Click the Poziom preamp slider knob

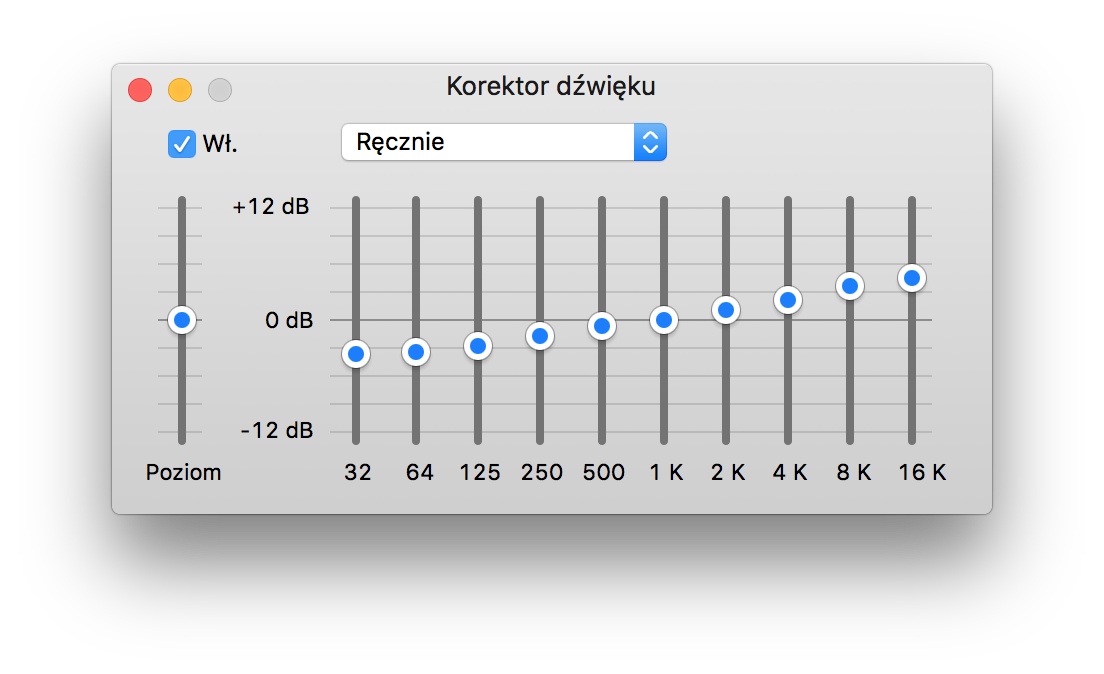(x=181, y=320)
